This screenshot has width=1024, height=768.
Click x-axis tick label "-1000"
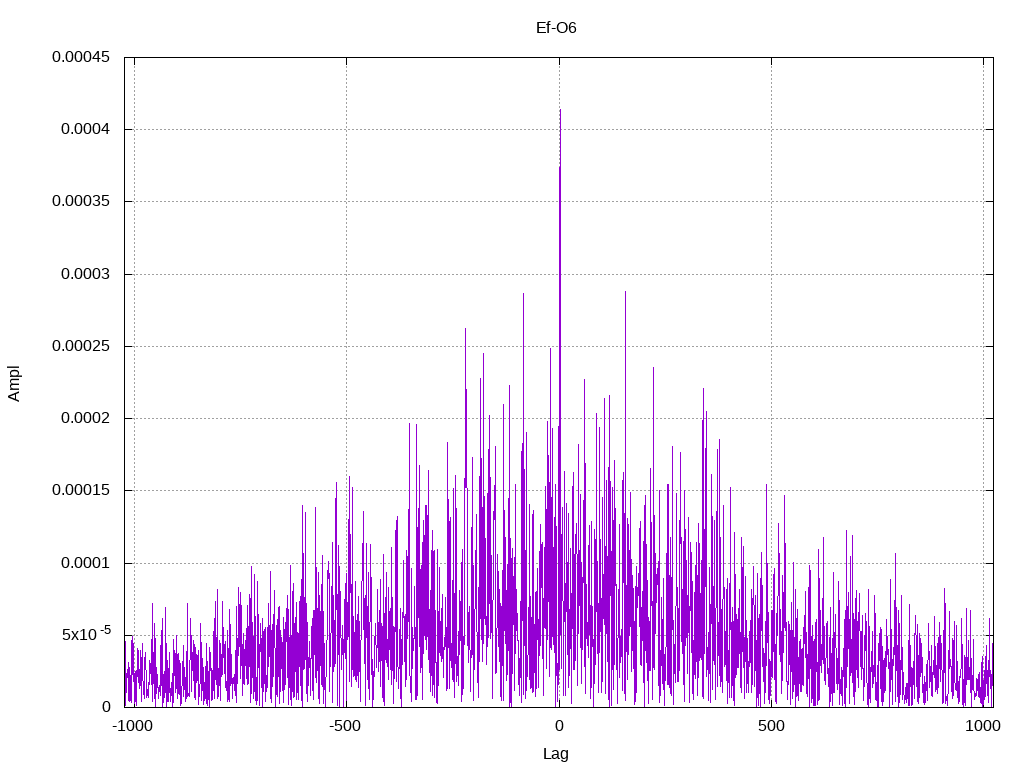coord(133,726)
